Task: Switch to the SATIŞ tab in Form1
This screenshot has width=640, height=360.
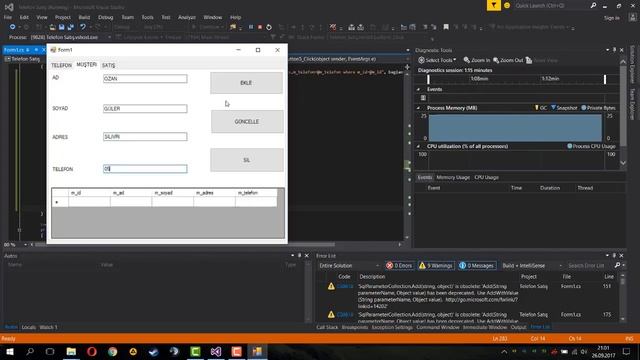Action: pos(108,65)
